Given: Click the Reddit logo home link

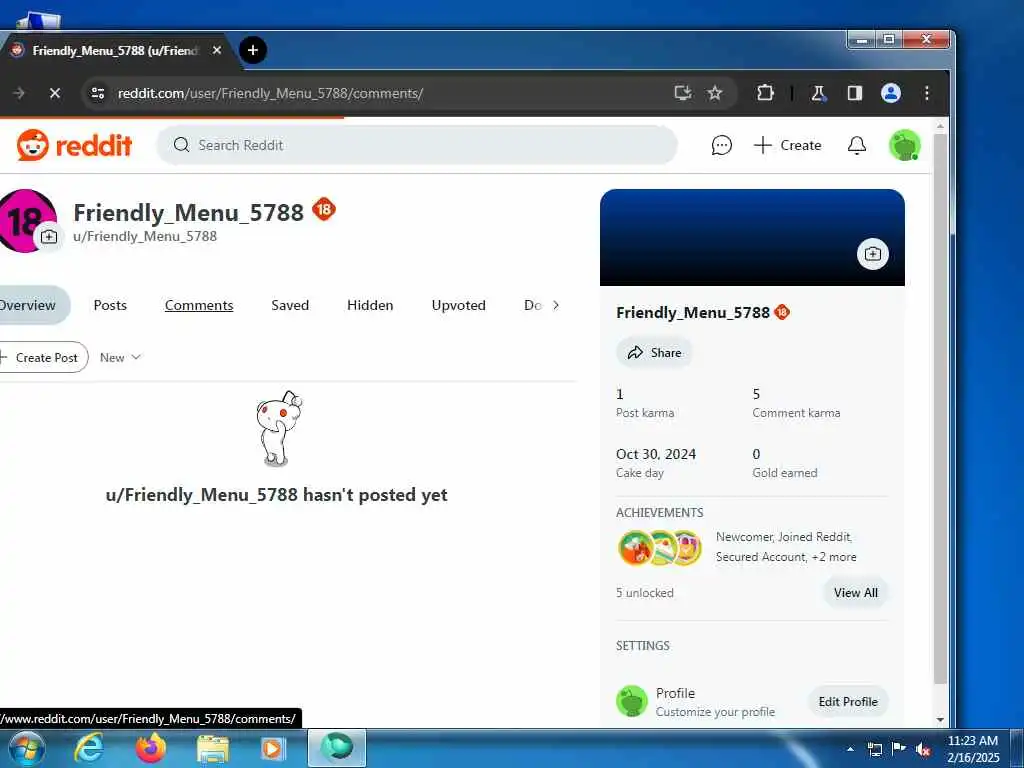Looking at the screenshot, I should coord(74,145).
